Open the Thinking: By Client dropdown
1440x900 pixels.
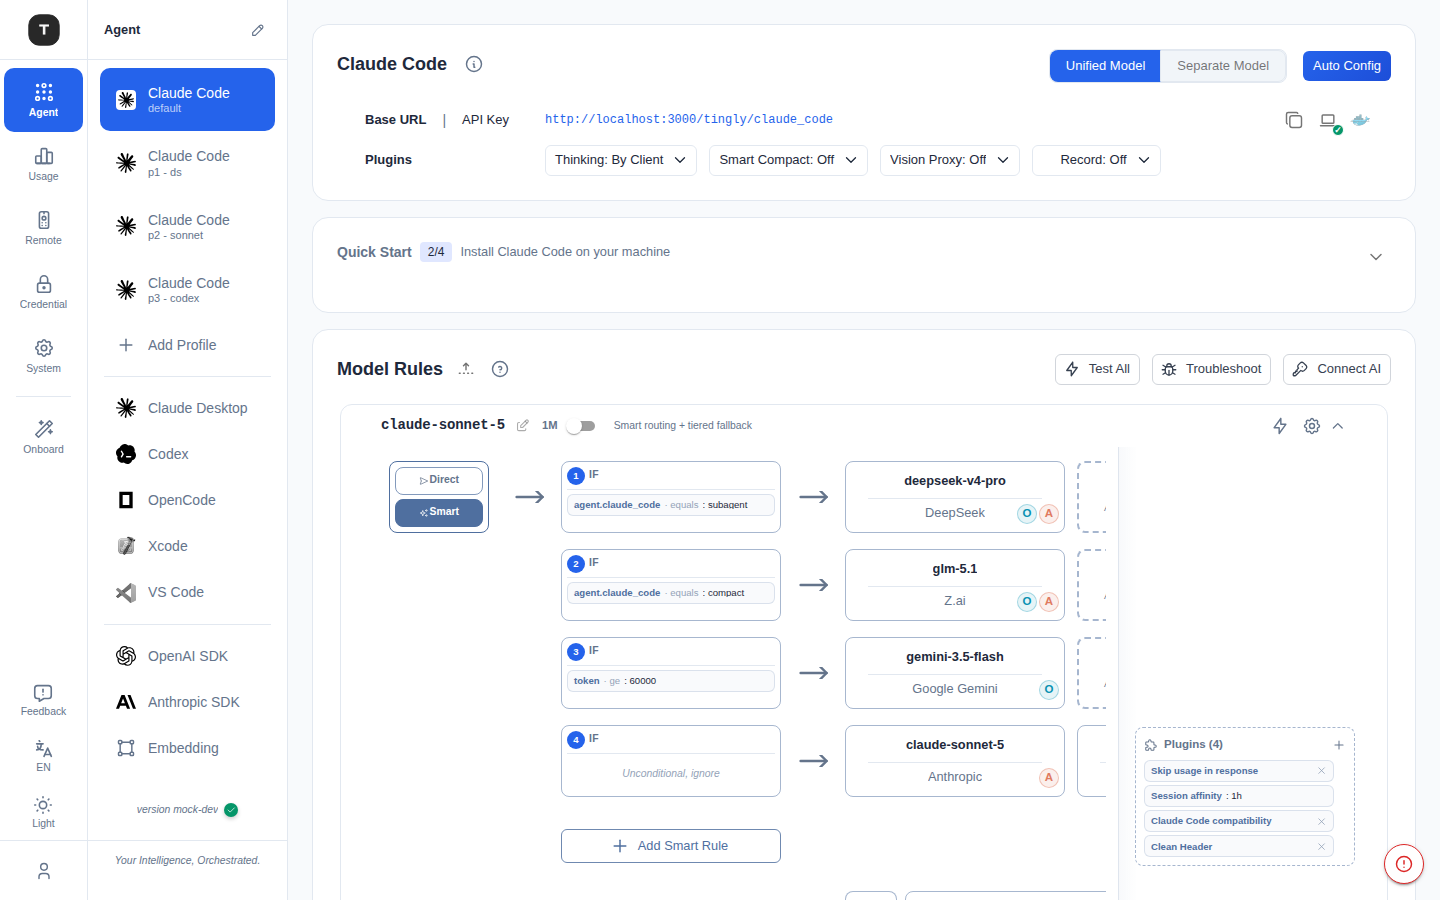click(x=620, y=160)
